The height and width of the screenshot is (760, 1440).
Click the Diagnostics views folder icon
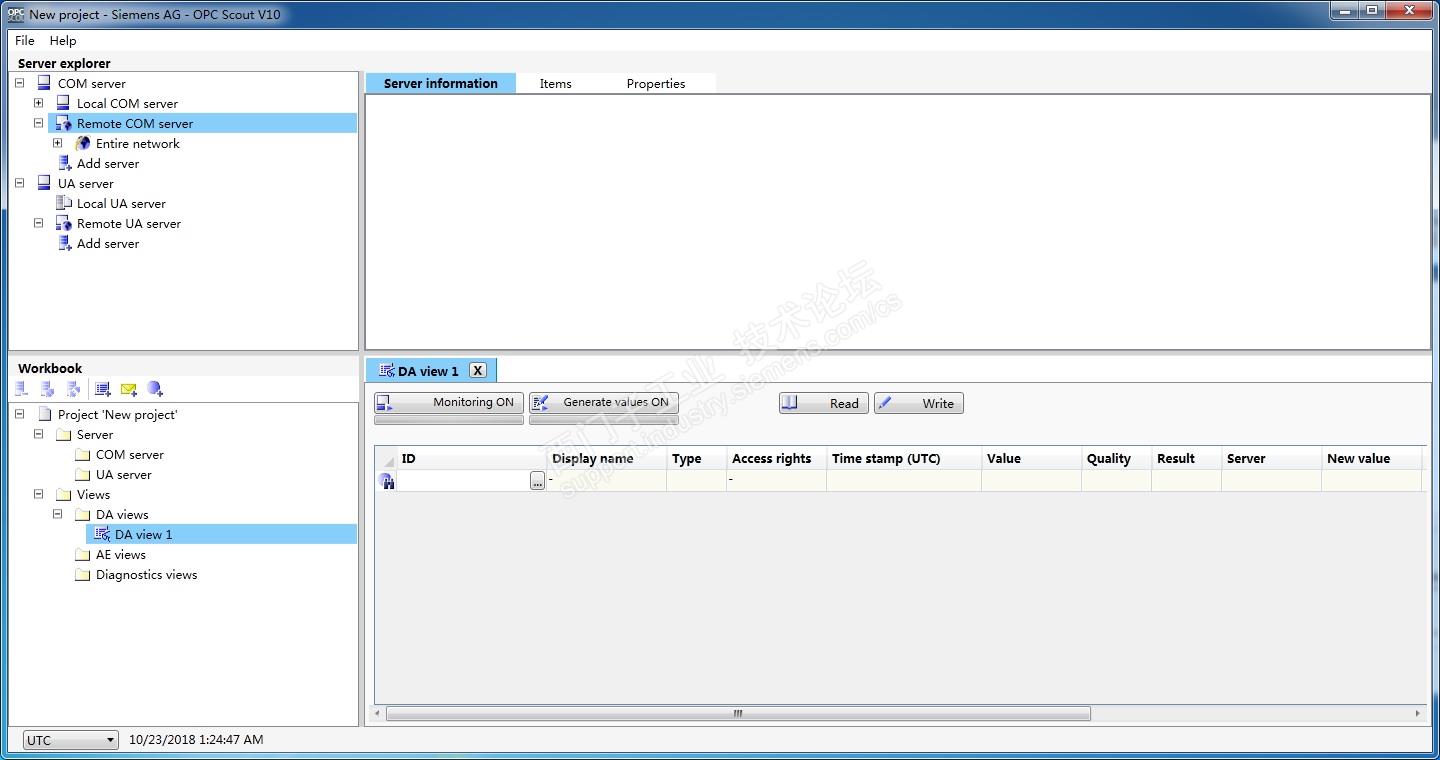coord(82,574)
